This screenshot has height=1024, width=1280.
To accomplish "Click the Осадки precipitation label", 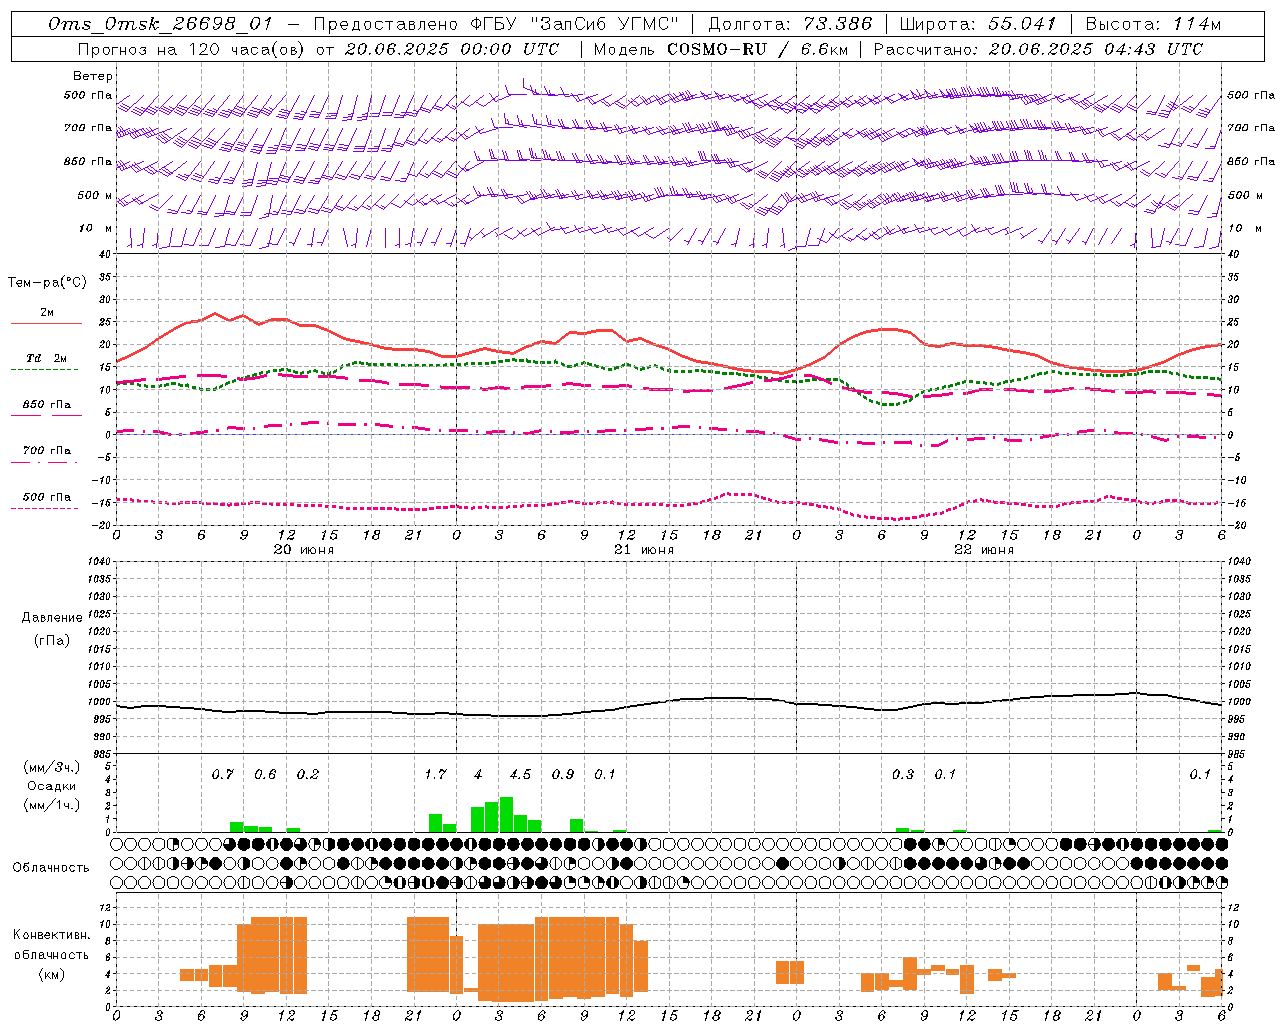I will 51,786.
